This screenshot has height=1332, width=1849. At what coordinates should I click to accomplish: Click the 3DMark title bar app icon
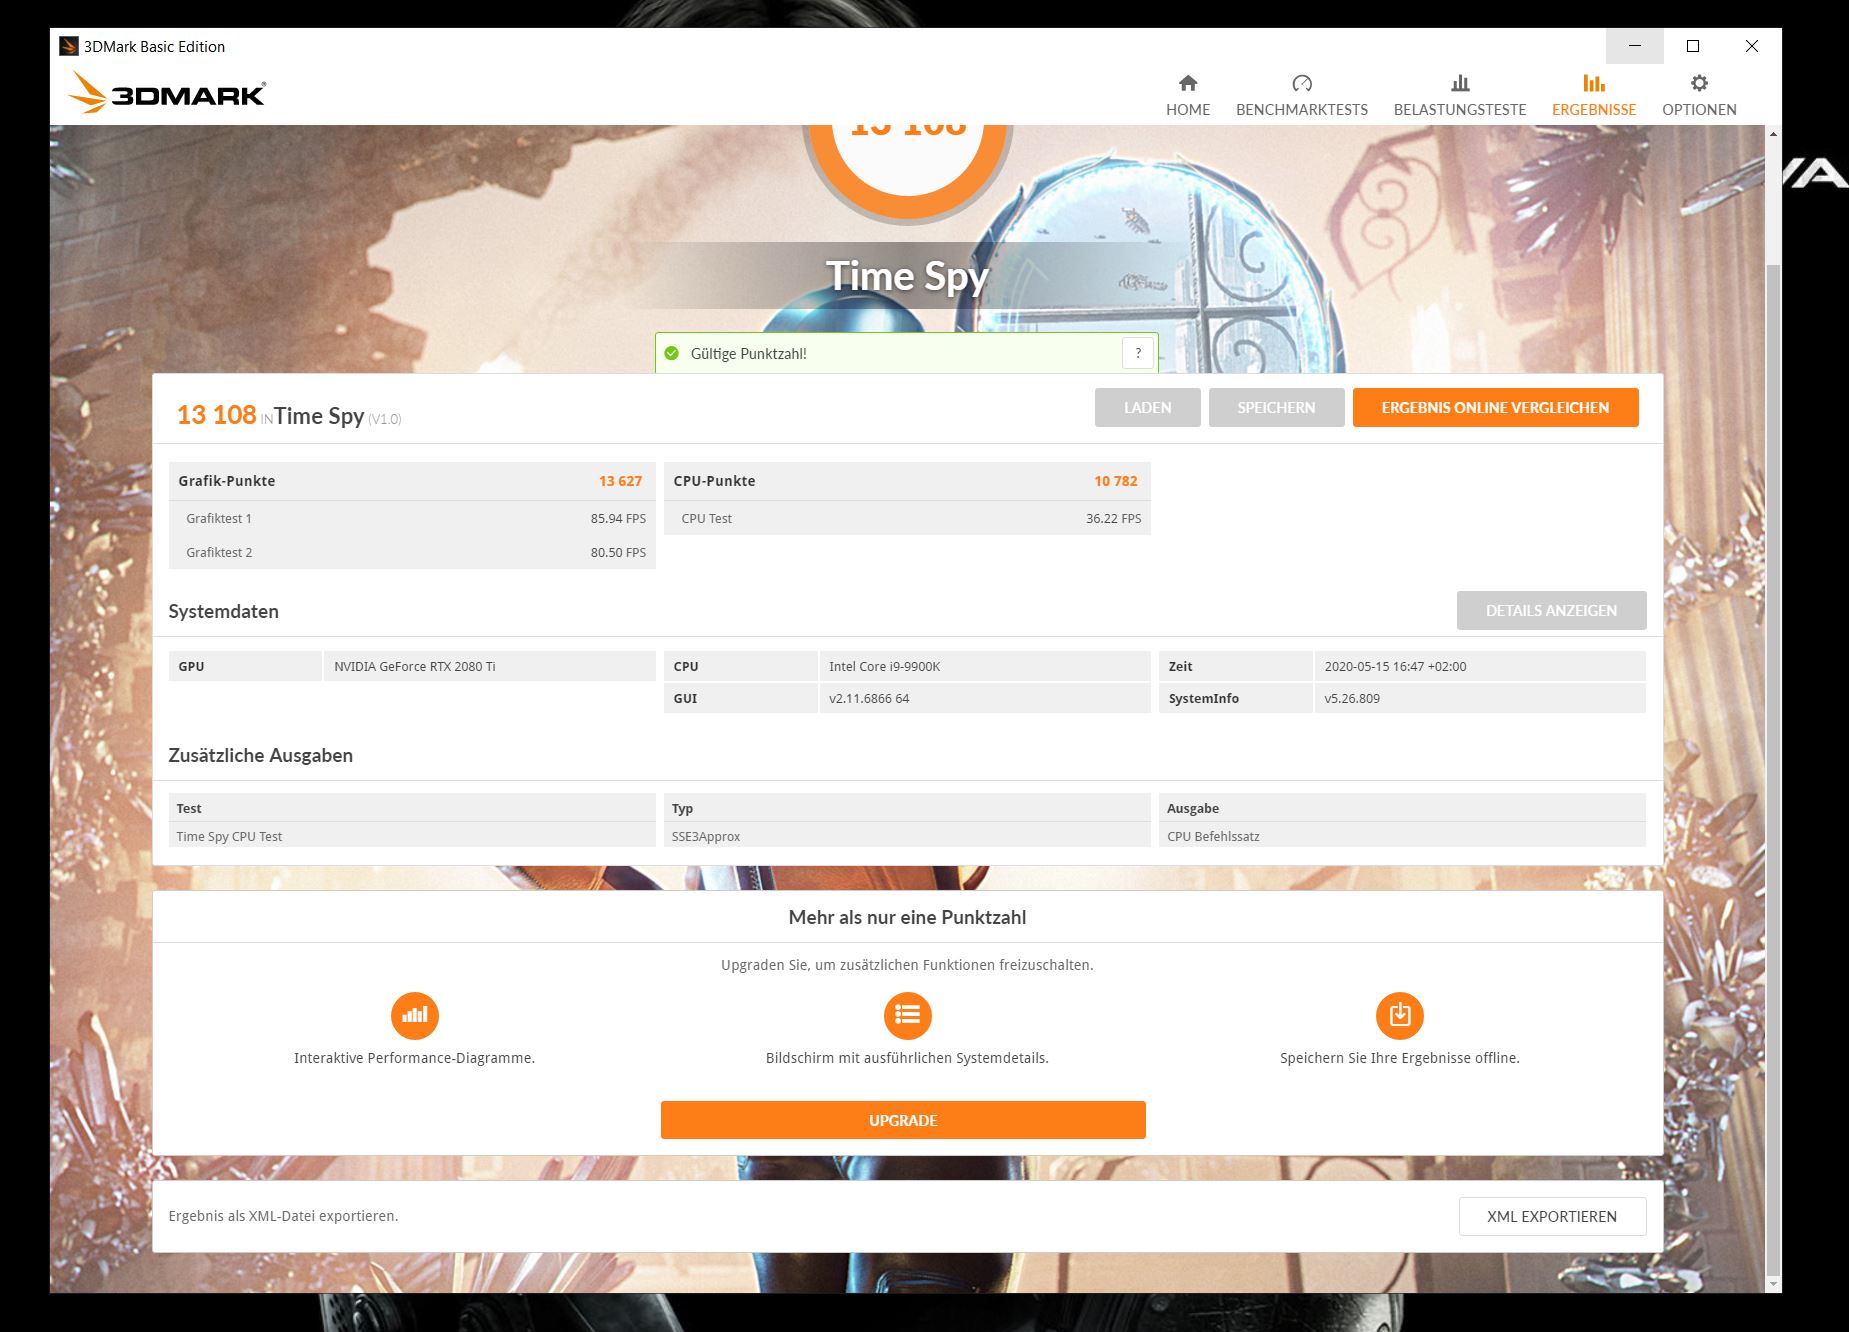pos(69,46)
